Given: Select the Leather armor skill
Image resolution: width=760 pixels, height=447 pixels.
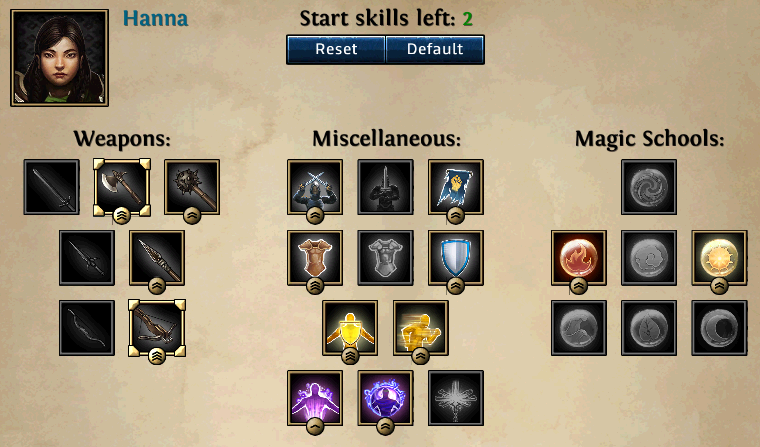Looking at the screenshot, I should (x=315, y=257).
